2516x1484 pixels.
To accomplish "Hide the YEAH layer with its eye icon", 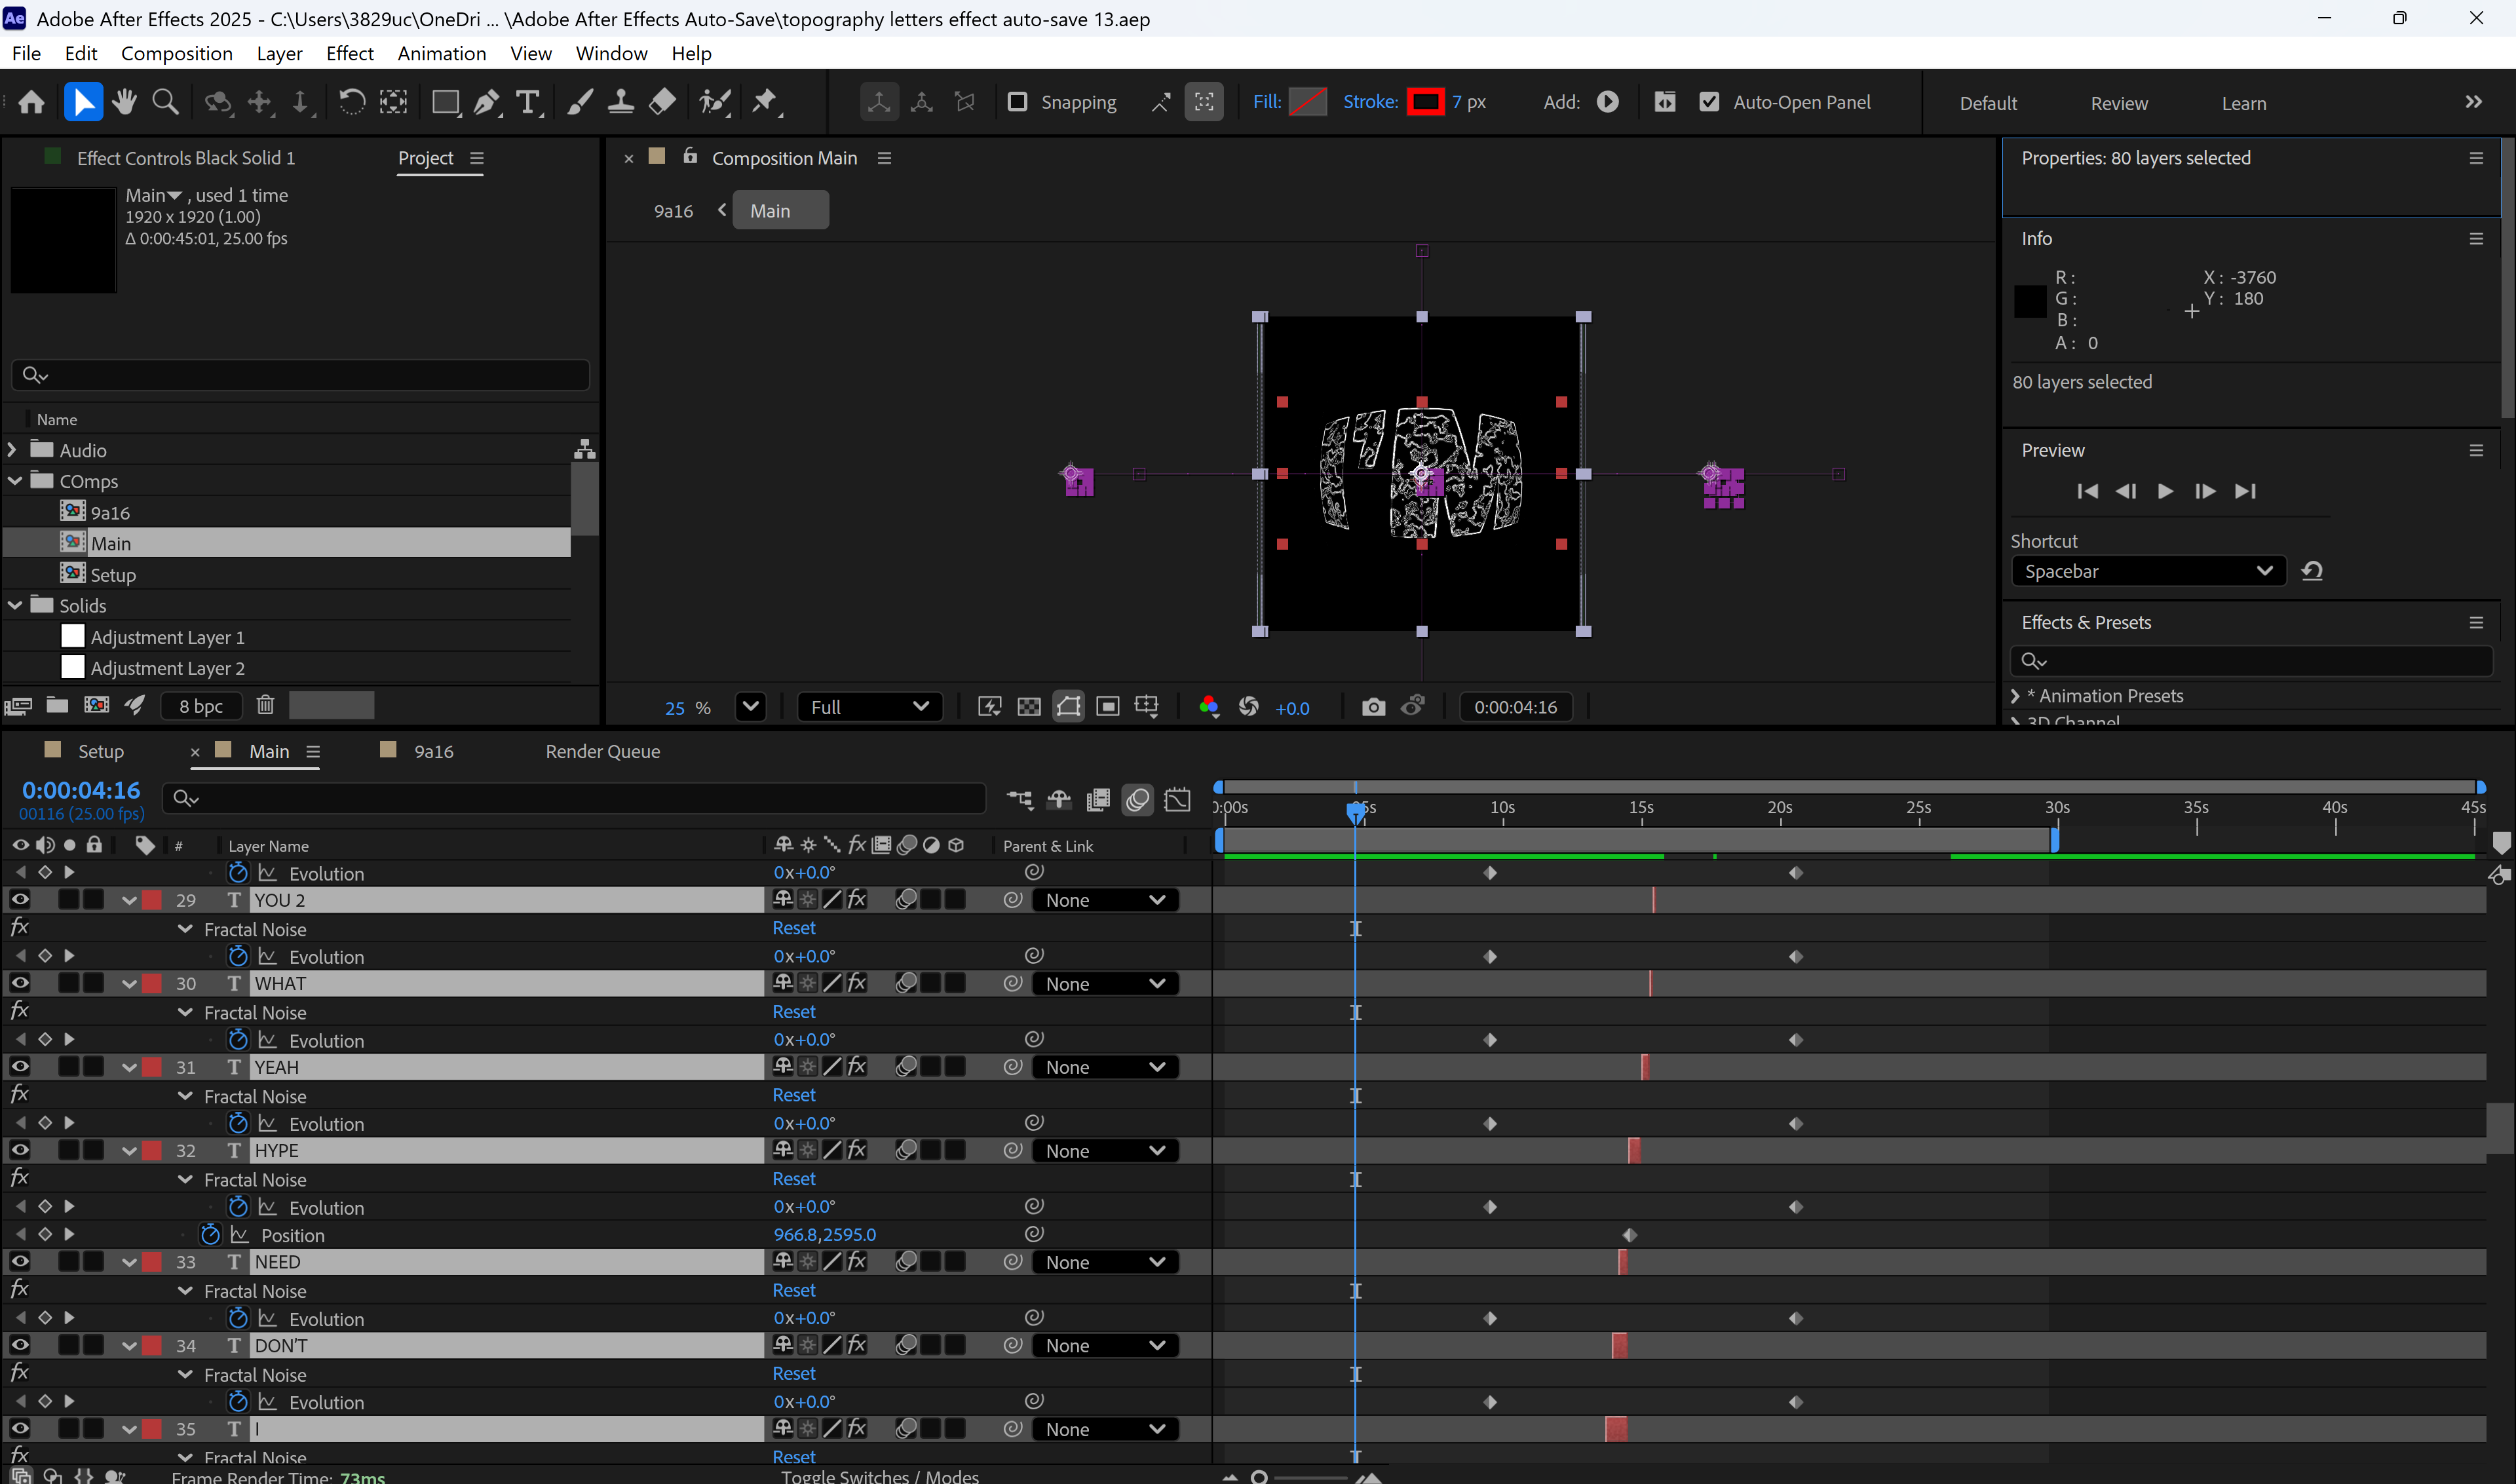I will click(19, 1067).
